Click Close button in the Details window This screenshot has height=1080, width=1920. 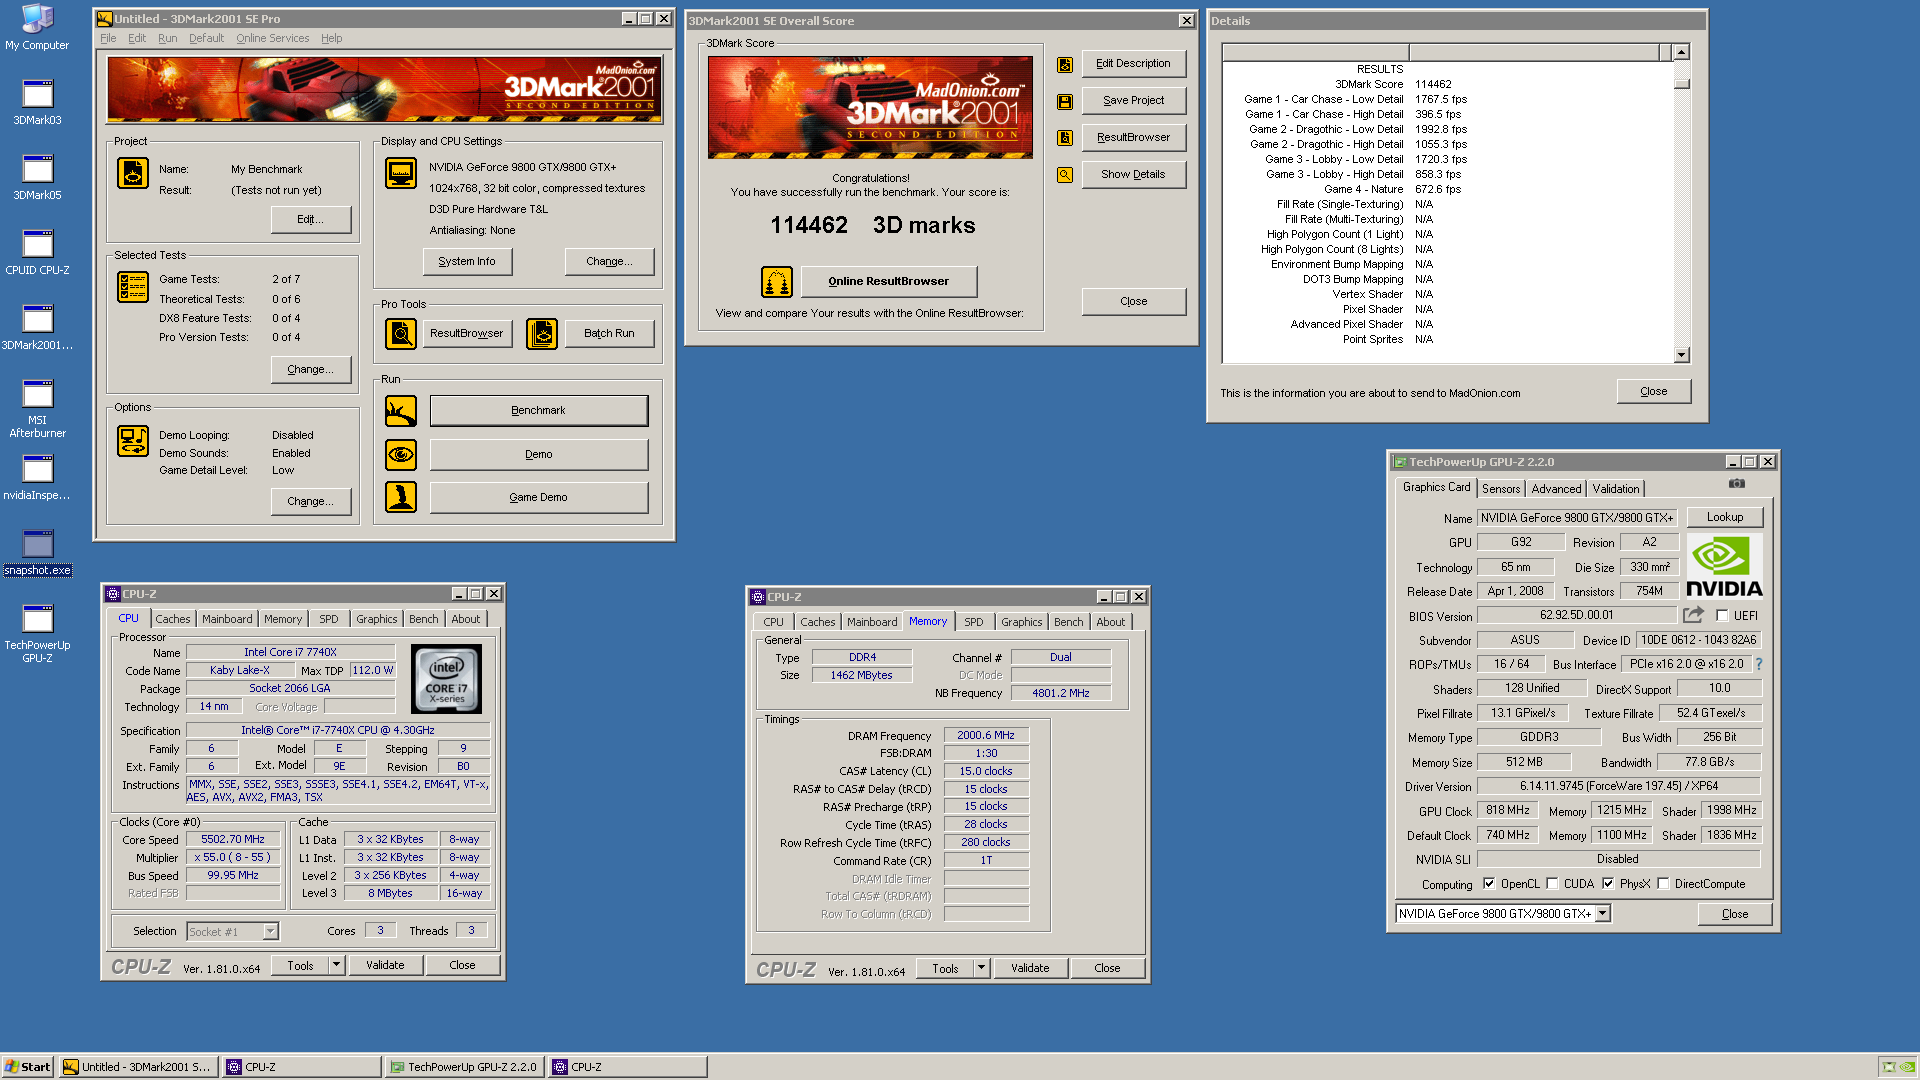pyautogui.click(x=1653, y=392)
